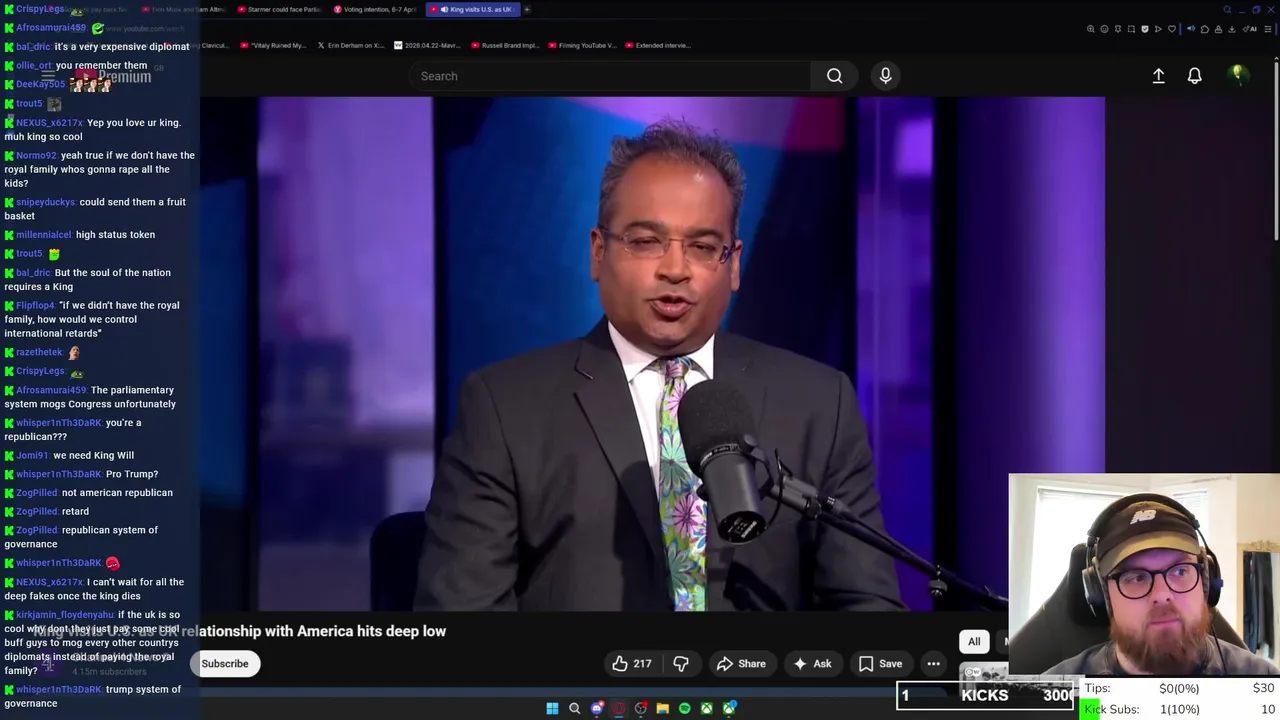The width and height of the screenshot is (1280, 720).
Task: Subscribe to the channel
Action: 225,664
